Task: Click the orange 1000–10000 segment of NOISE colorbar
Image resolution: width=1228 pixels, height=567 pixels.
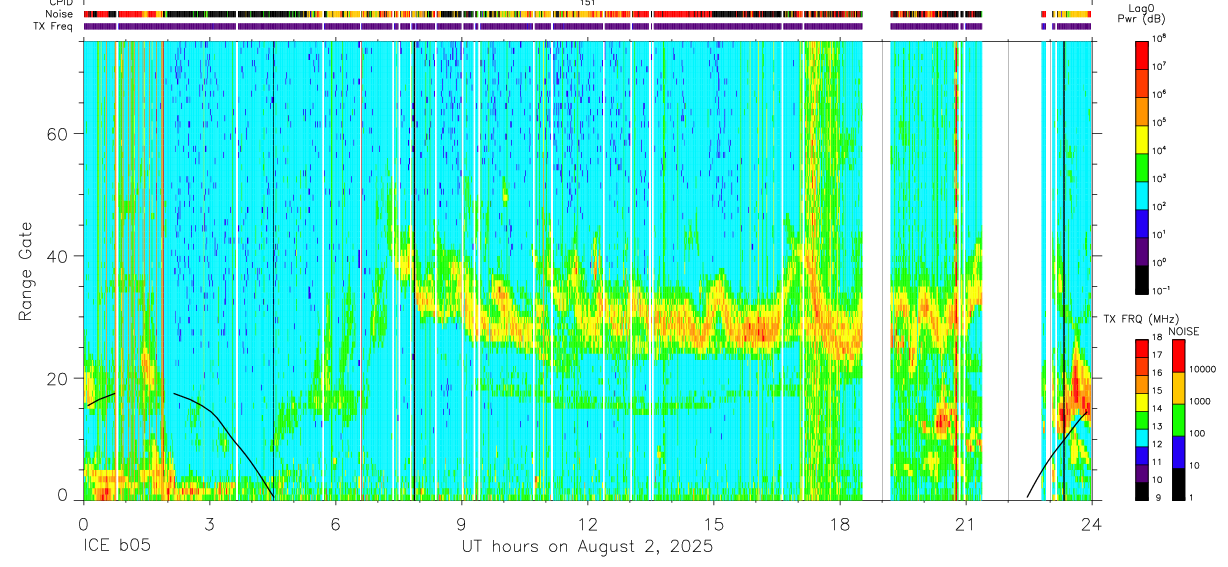Action: (x=1179, y=386)
